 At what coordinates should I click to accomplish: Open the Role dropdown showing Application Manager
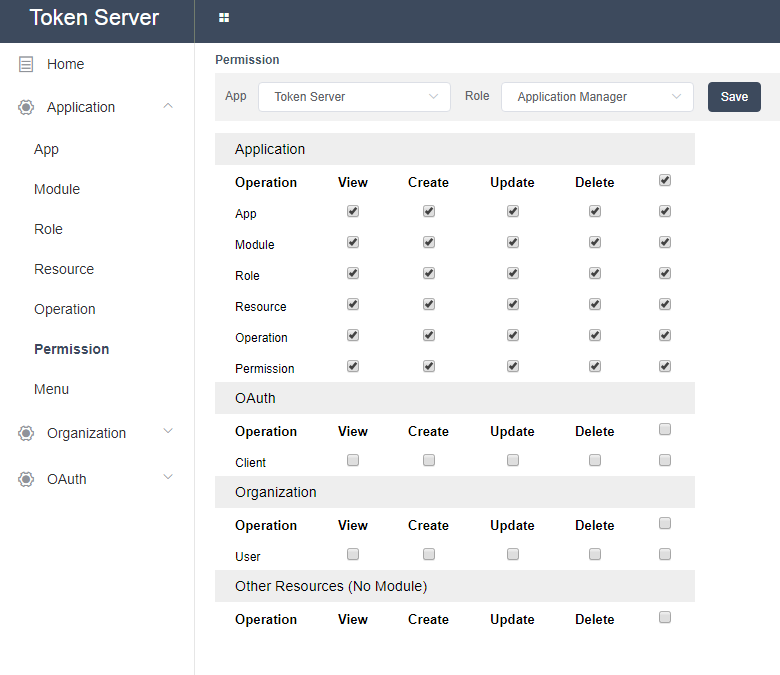pos(597,96)
